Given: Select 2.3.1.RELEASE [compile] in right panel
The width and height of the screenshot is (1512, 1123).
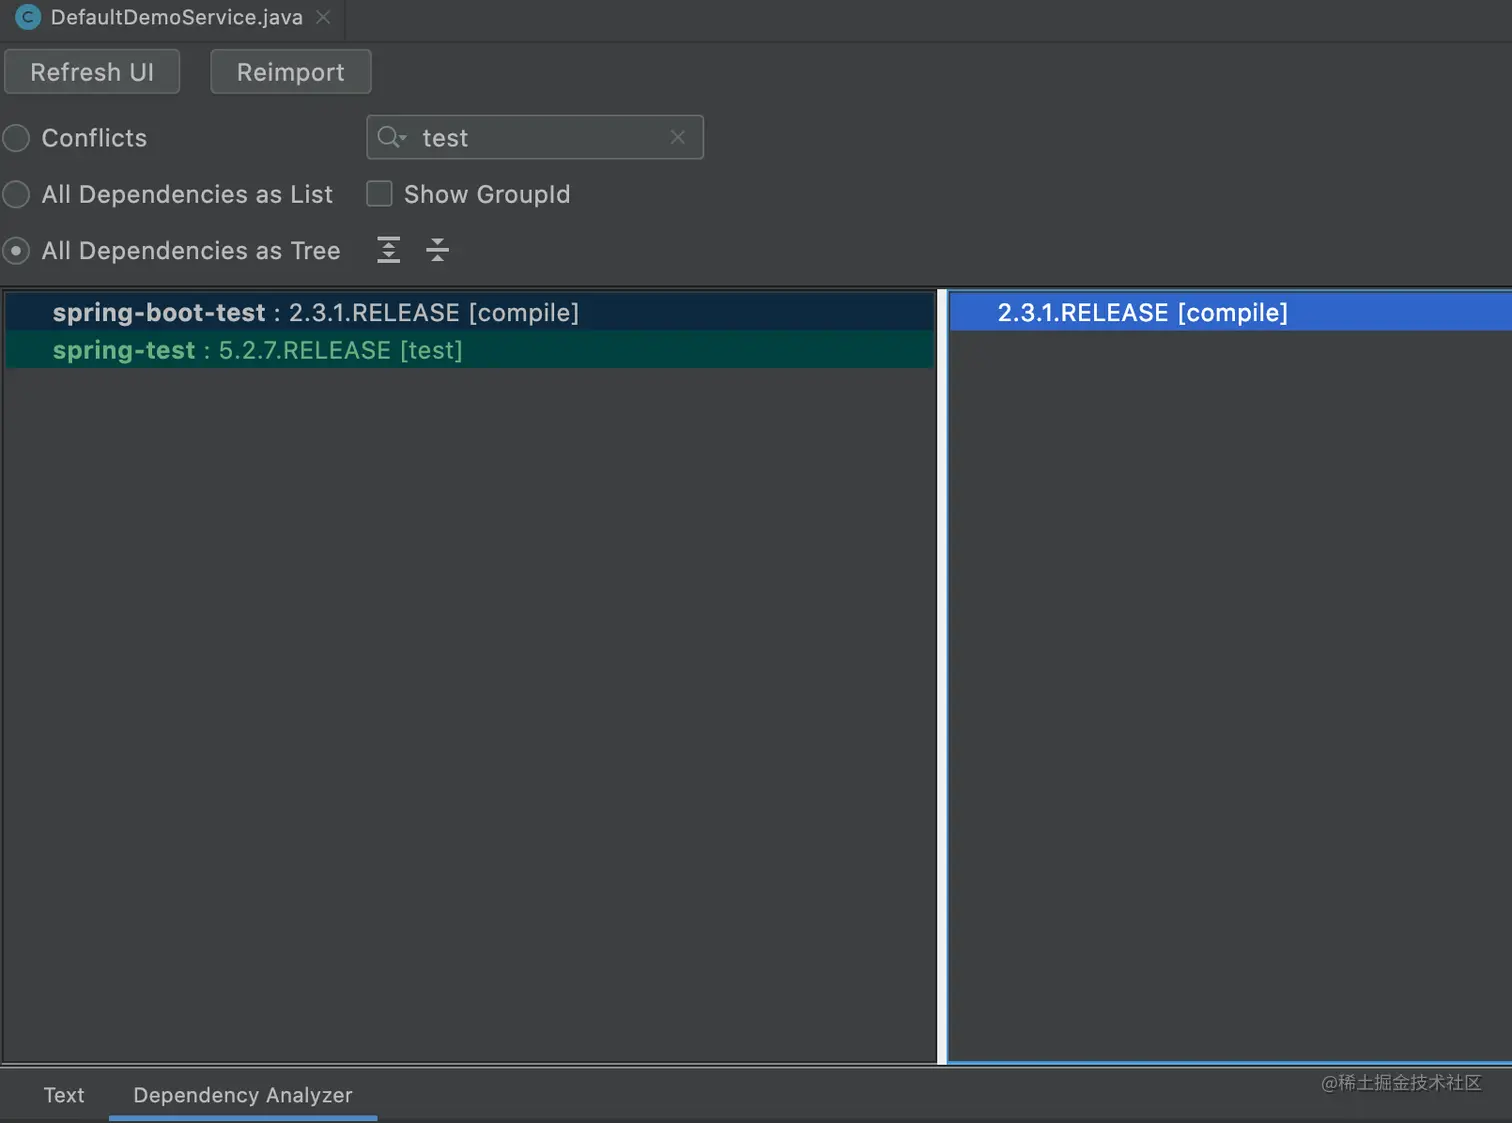Looking at the screenshot, I should 1230,312.
